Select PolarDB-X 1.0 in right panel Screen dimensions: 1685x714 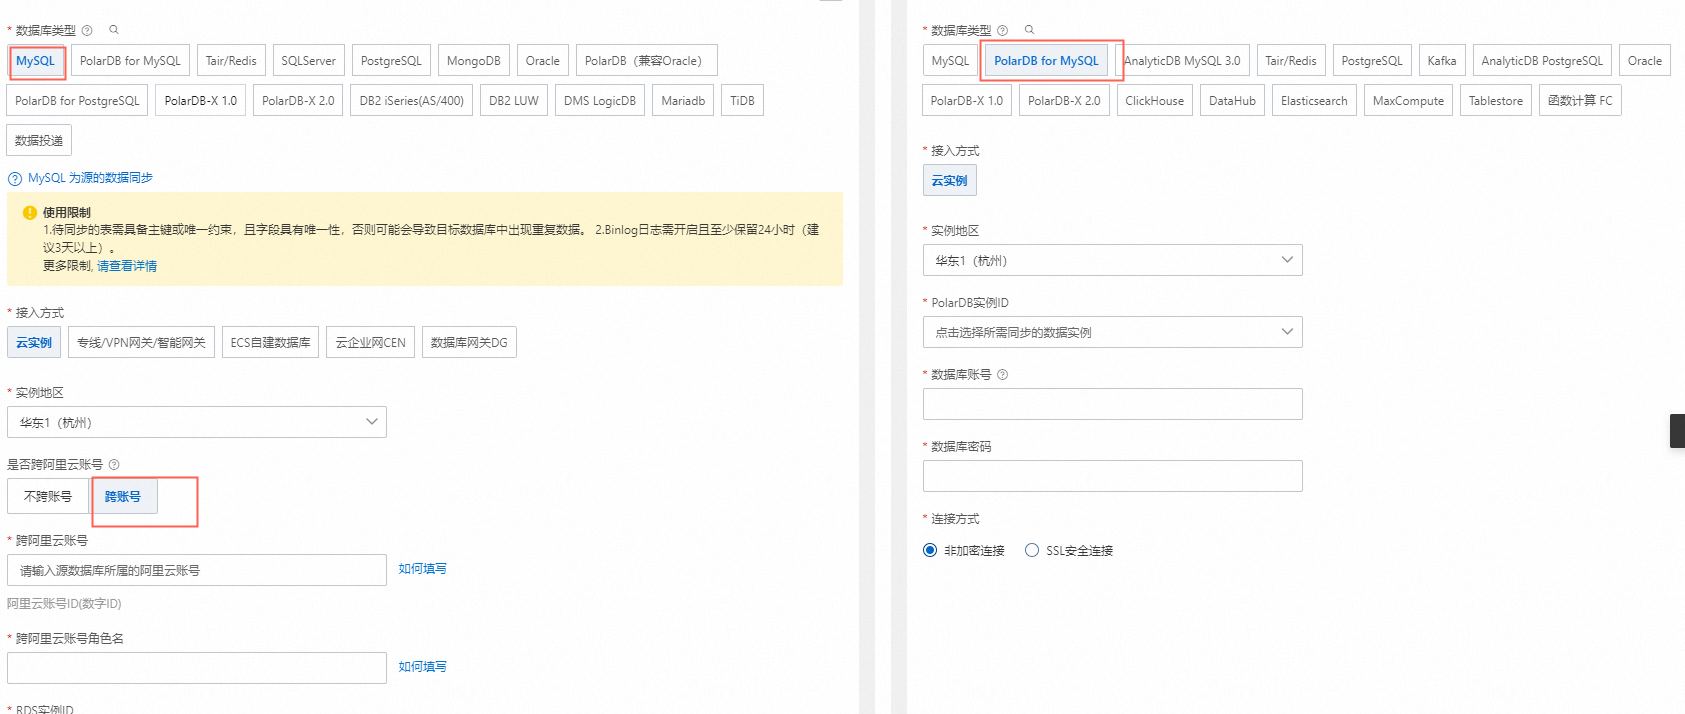tap(967, 101)
